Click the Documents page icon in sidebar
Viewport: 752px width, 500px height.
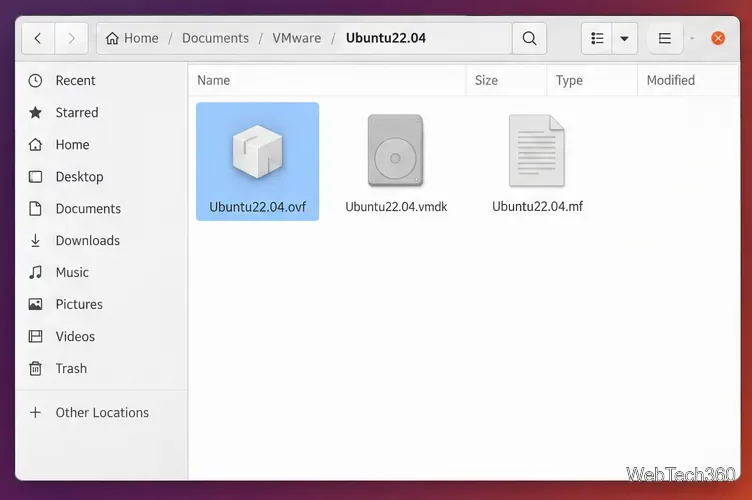[35, 209]
